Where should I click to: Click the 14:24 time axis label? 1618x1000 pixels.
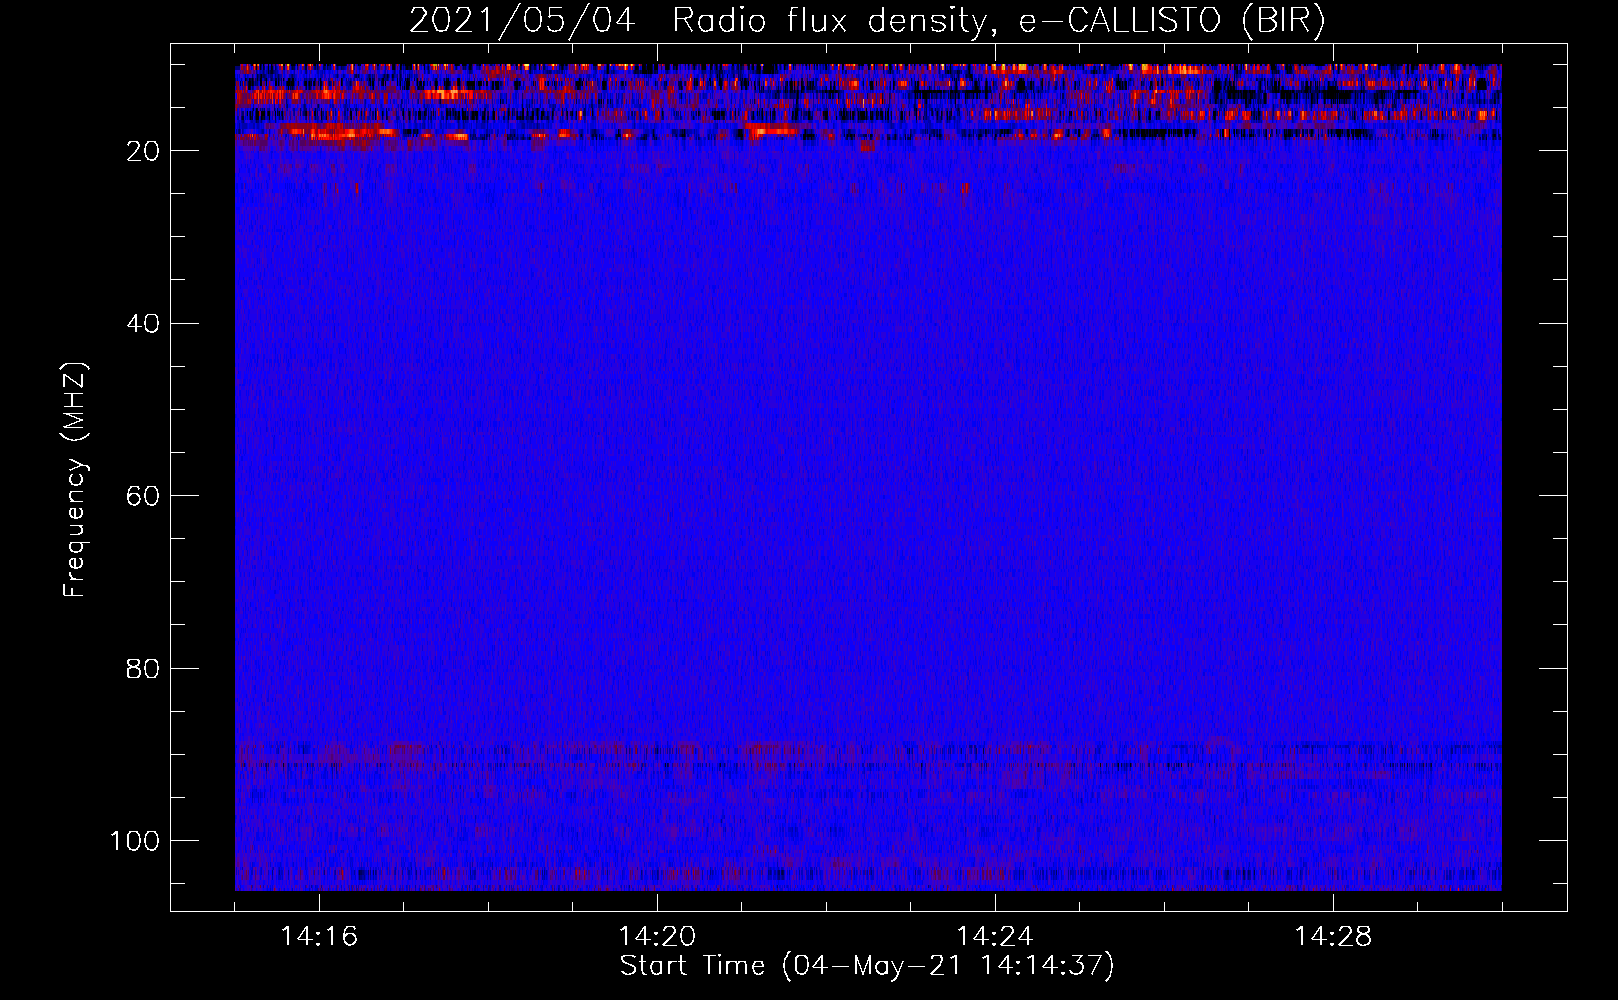pos(995,937)
